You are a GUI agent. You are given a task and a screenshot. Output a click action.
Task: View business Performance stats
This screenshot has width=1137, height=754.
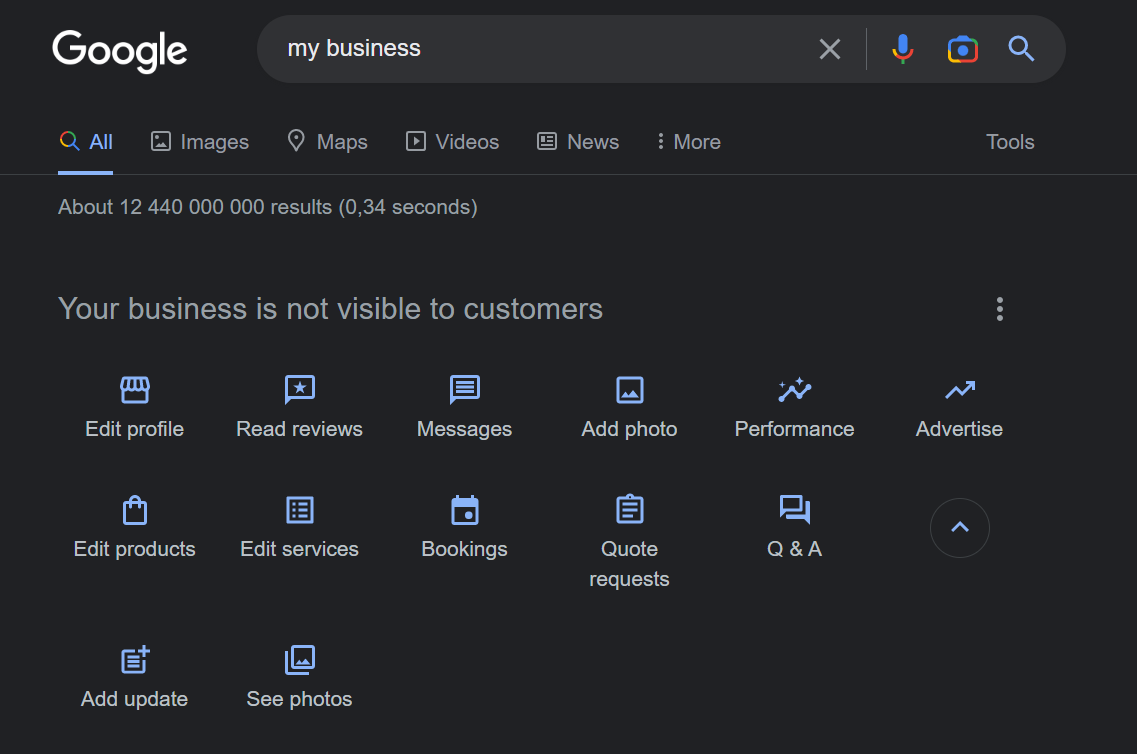(794, 405)
